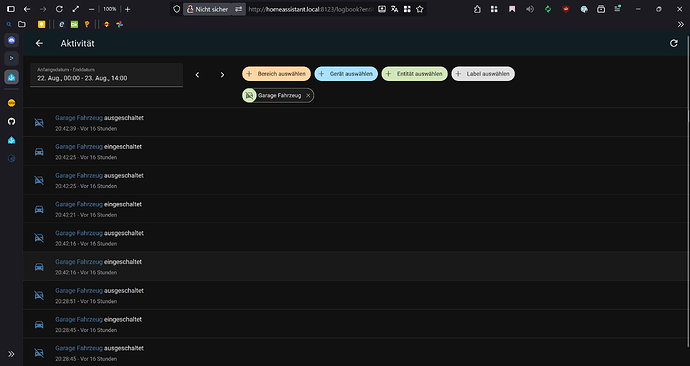
Task: Click the 100% zoom level
Action: coord(110,9)
